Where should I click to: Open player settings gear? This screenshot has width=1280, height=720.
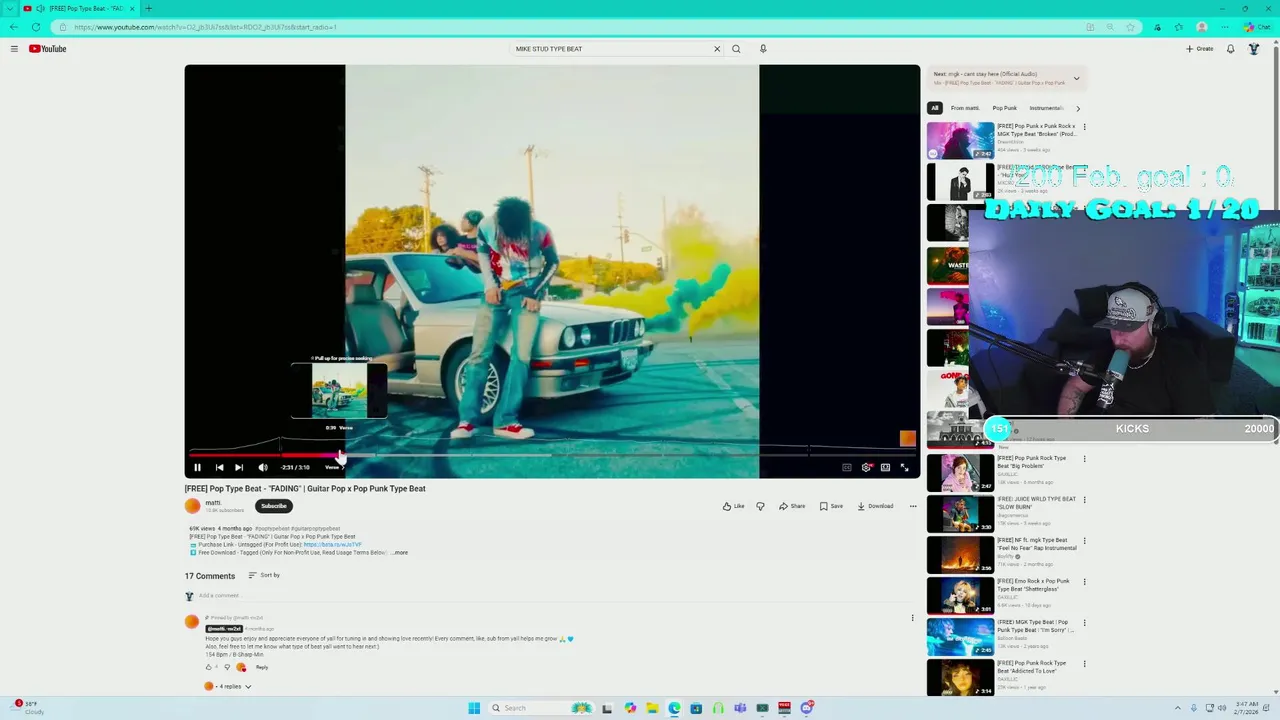[x=866, y=467]
